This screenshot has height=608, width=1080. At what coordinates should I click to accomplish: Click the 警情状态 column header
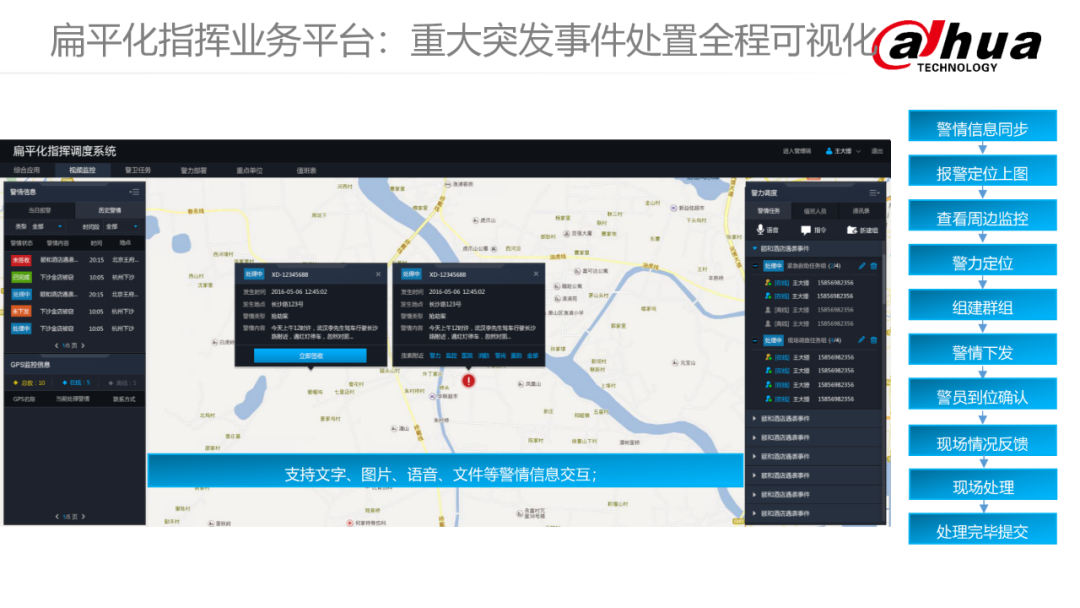(21, 243)
